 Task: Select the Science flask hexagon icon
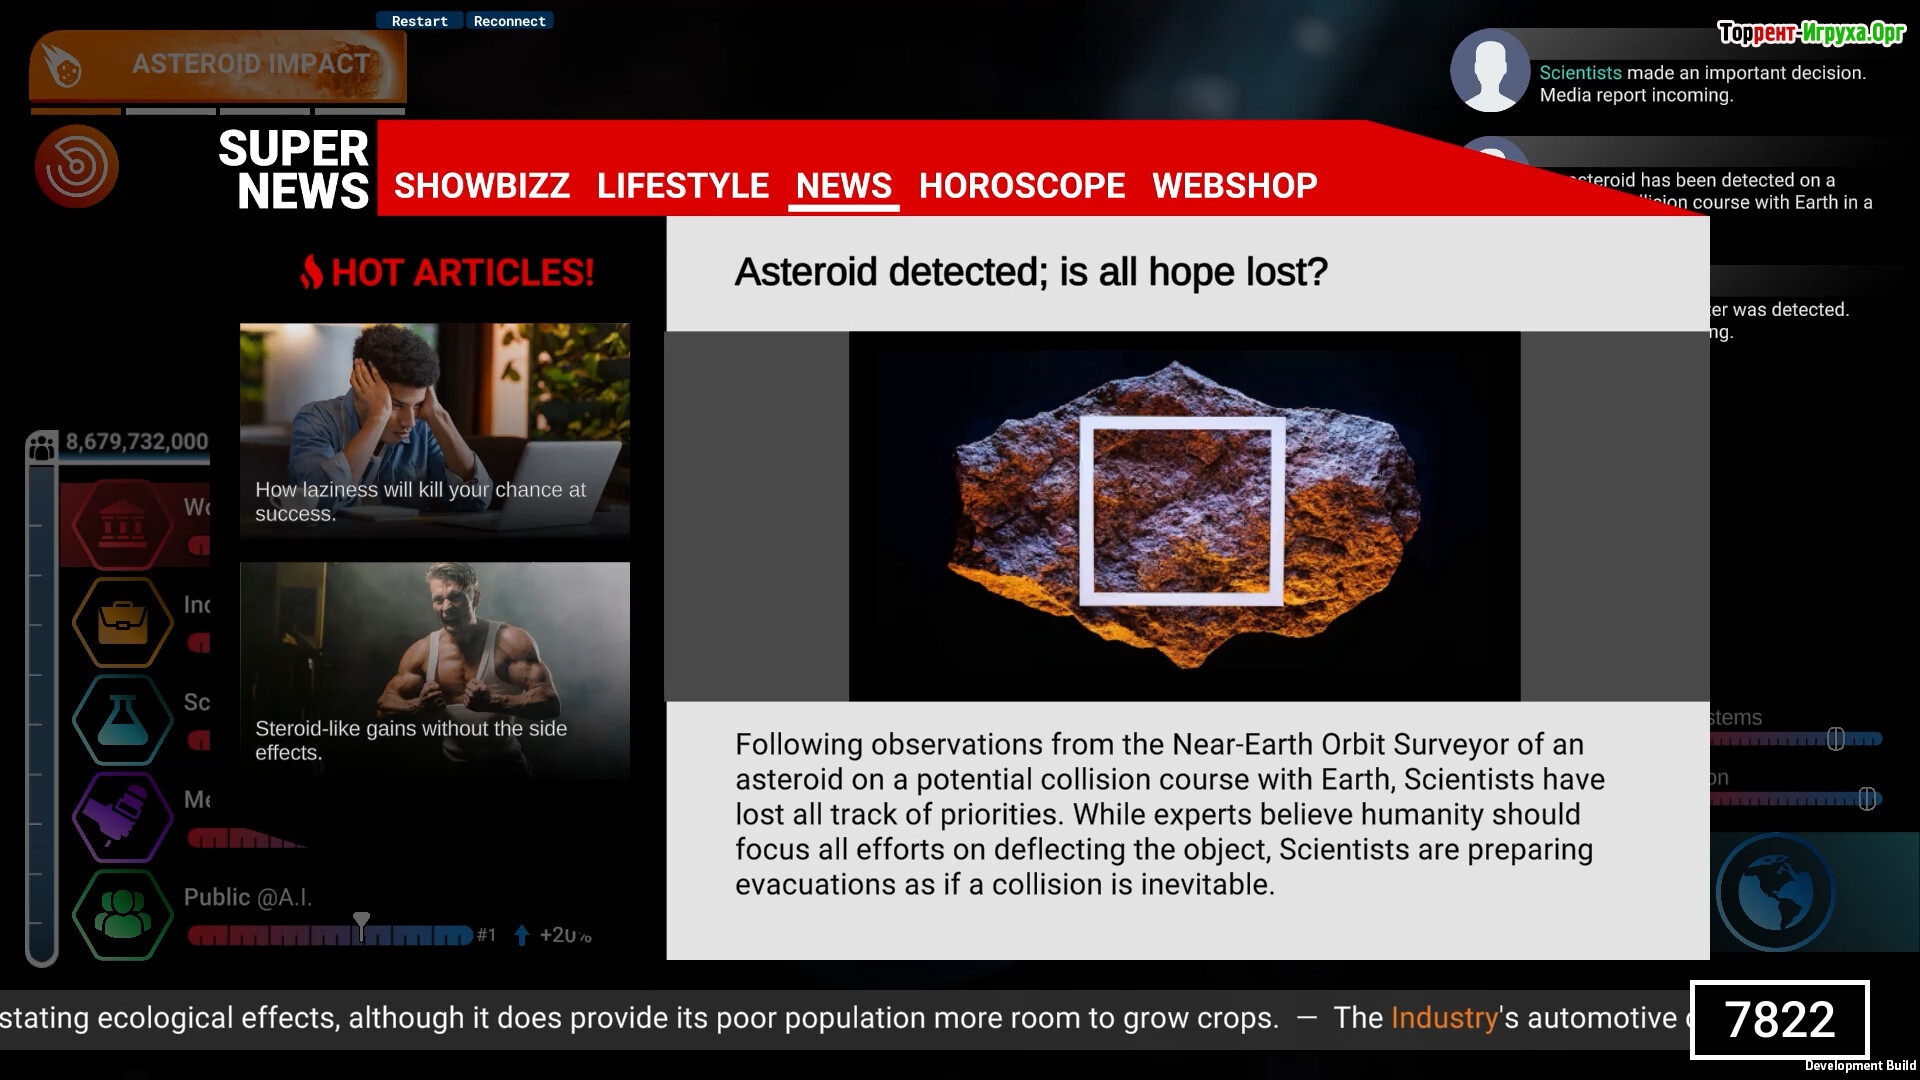point(122,720)
